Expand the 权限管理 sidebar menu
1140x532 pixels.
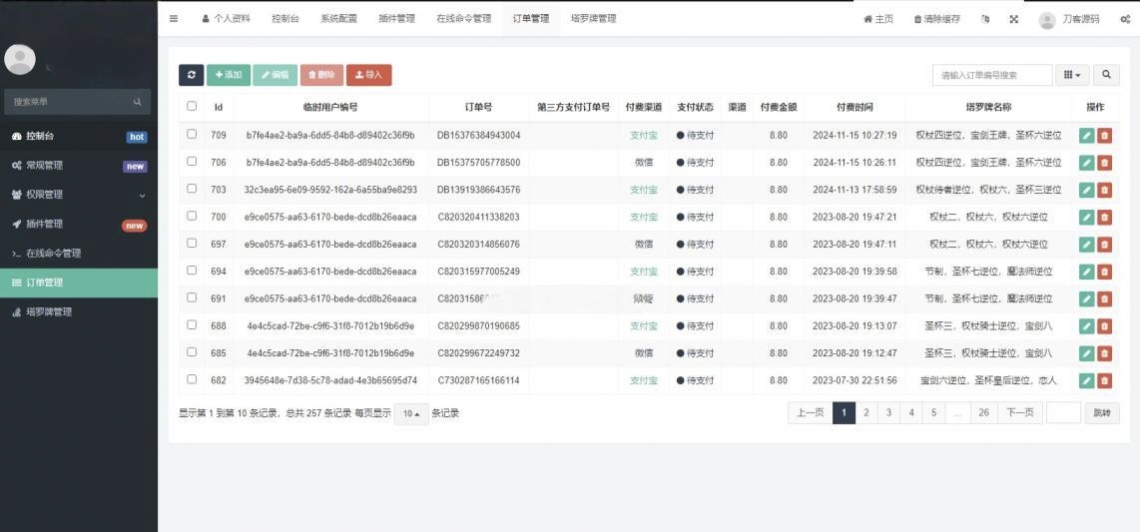click(x=78, y=195)
